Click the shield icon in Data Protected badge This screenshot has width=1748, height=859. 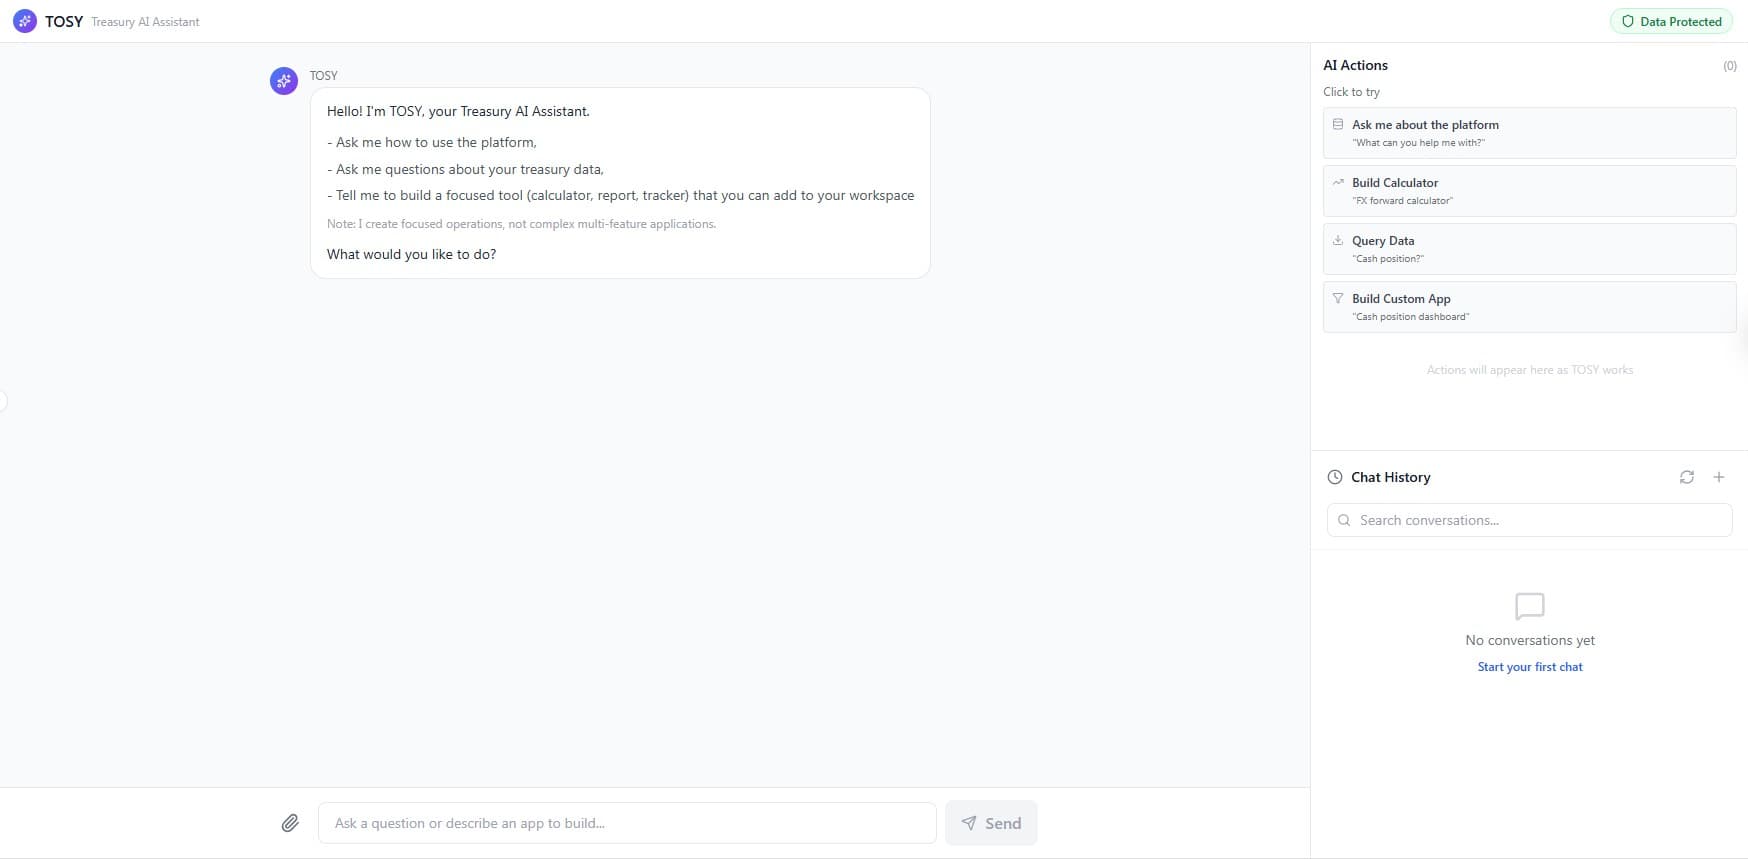(1628, 20)
